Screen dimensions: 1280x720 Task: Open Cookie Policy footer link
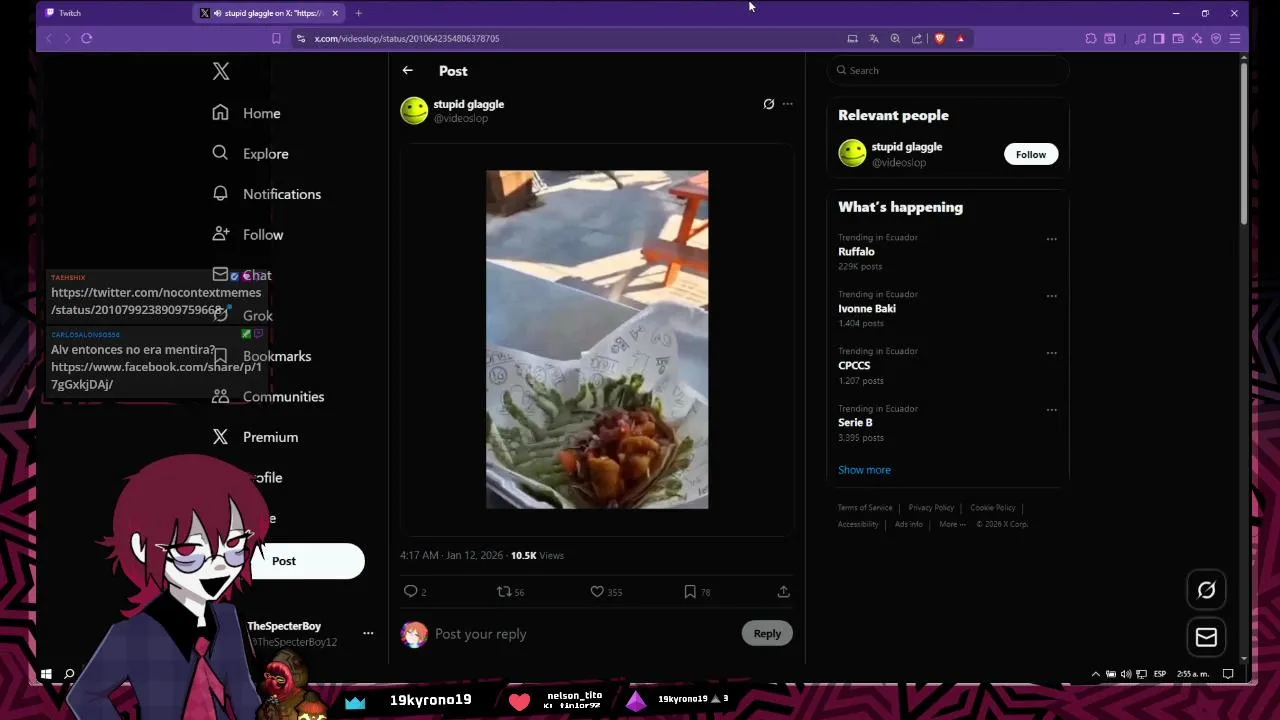992,508
